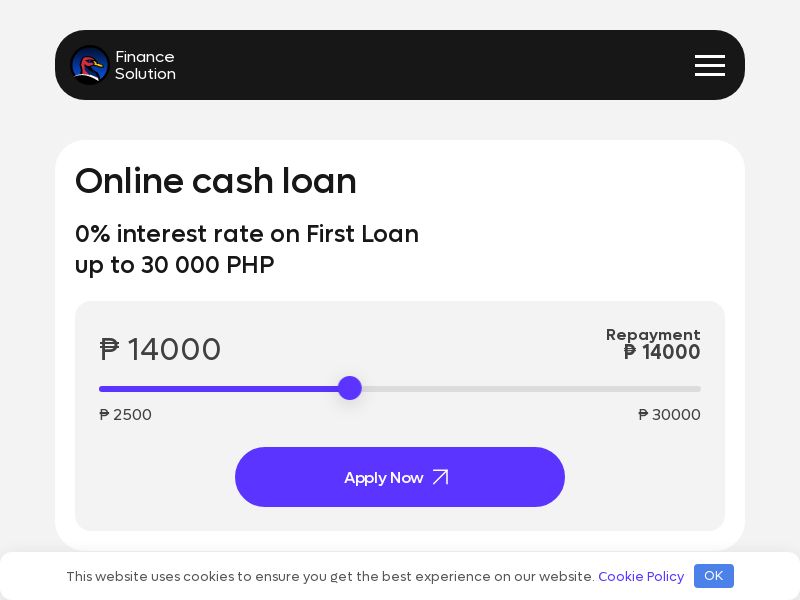800x600 pixels.
Task: Accept cookies by clicking OK
Action: click(x=713, y=576)
